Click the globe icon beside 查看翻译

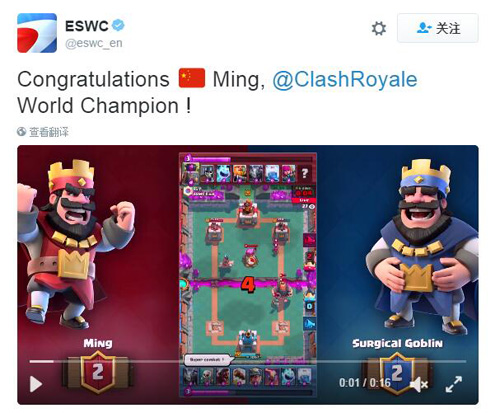(x=22, y=132)
